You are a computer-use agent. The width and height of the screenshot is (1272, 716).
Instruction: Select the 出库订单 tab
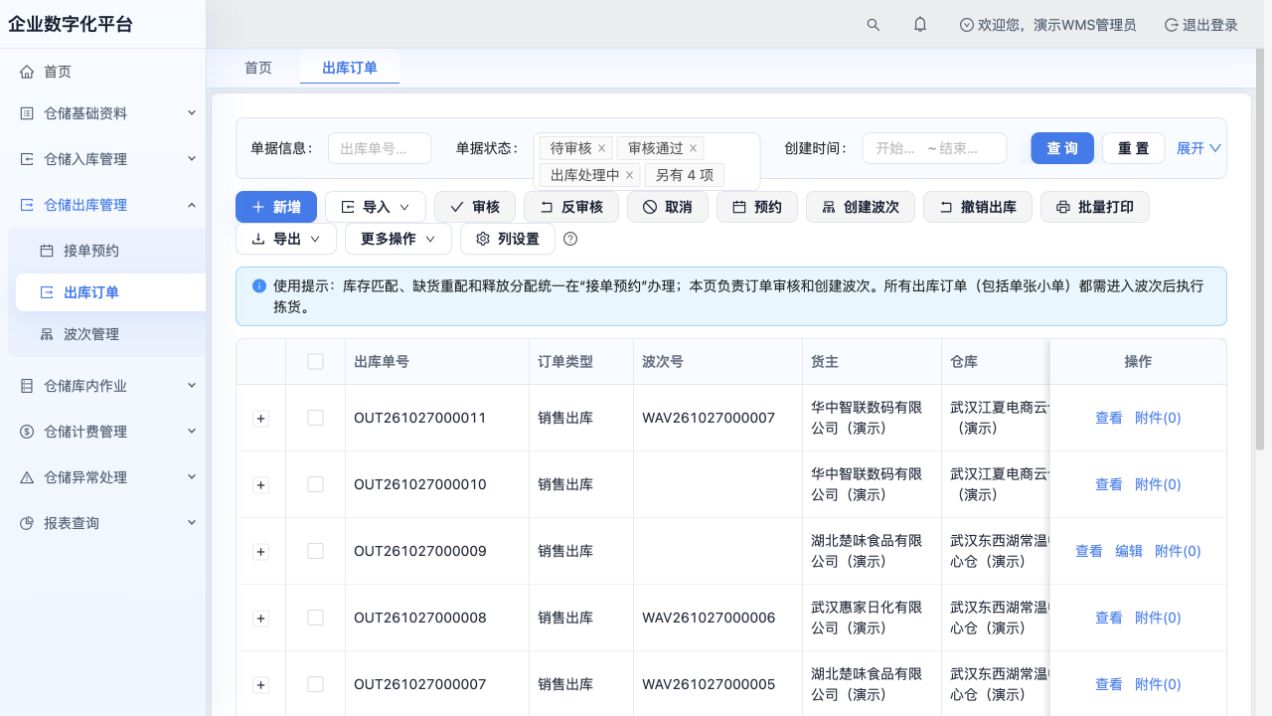350,68
